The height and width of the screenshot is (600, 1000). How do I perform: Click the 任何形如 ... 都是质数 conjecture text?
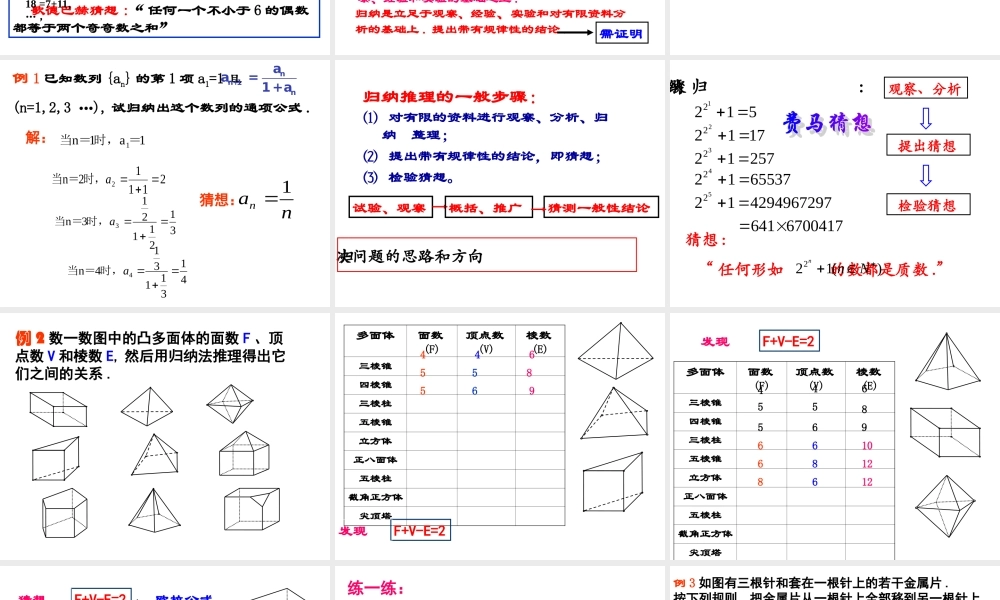(x=824, y=269)
